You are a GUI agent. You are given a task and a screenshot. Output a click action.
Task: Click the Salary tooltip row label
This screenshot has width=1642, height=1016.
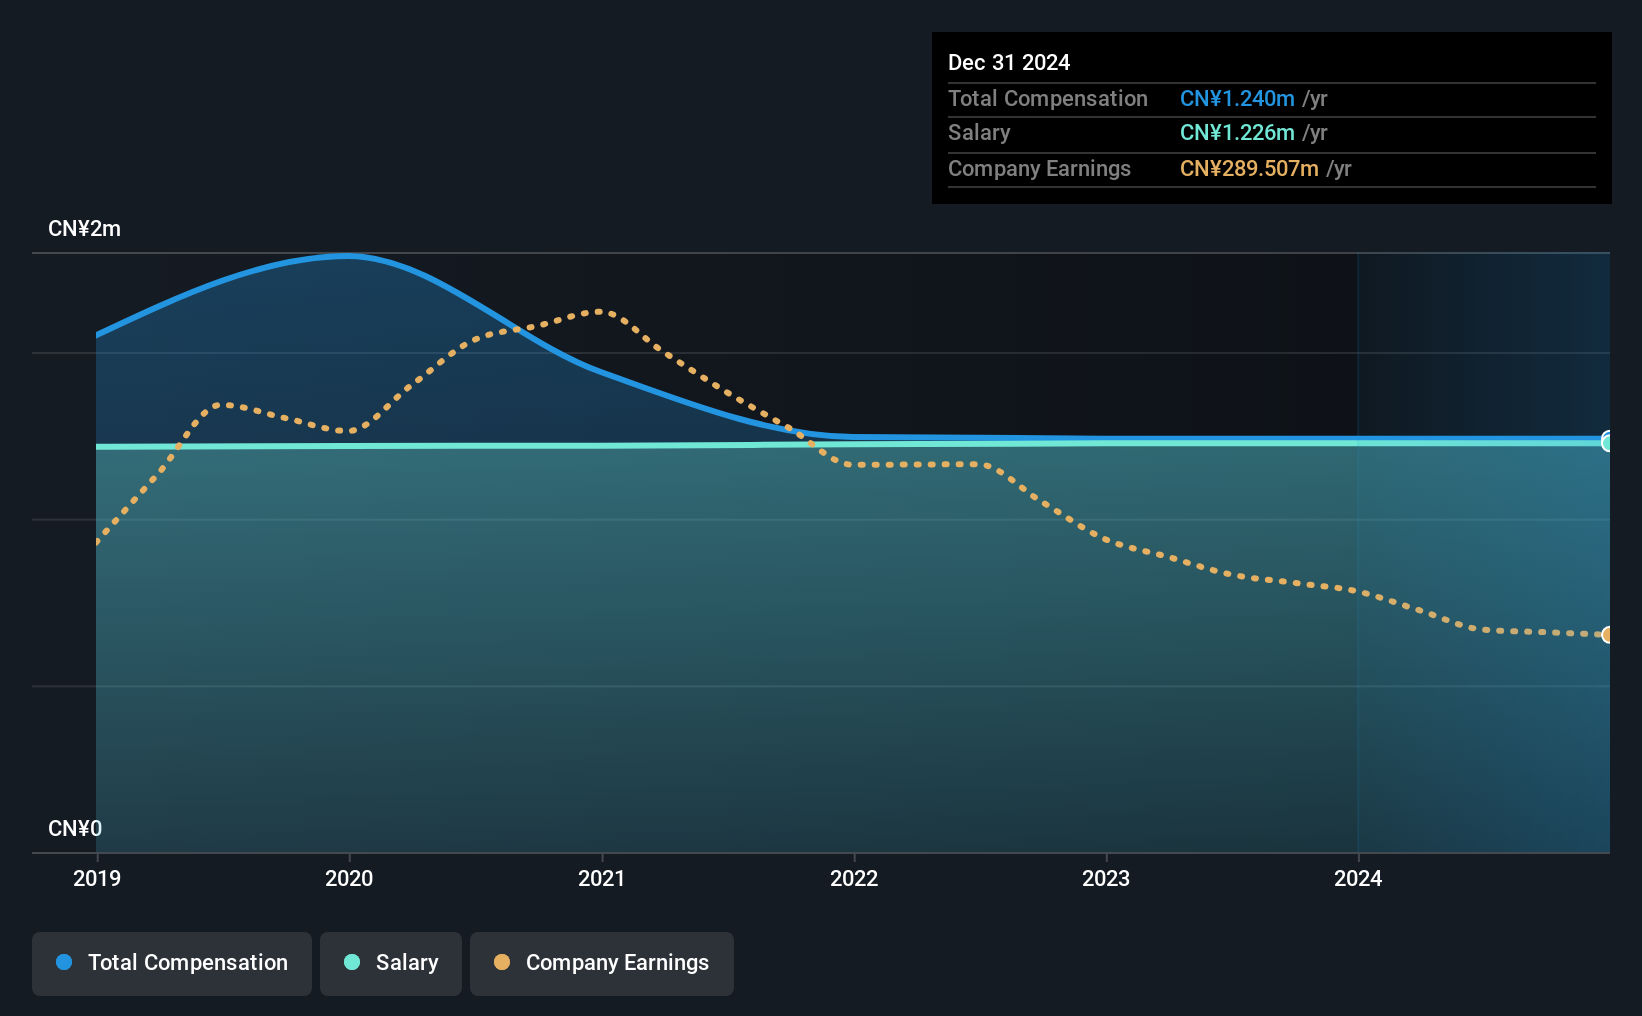pyautogui.click(x=979, y=133)
